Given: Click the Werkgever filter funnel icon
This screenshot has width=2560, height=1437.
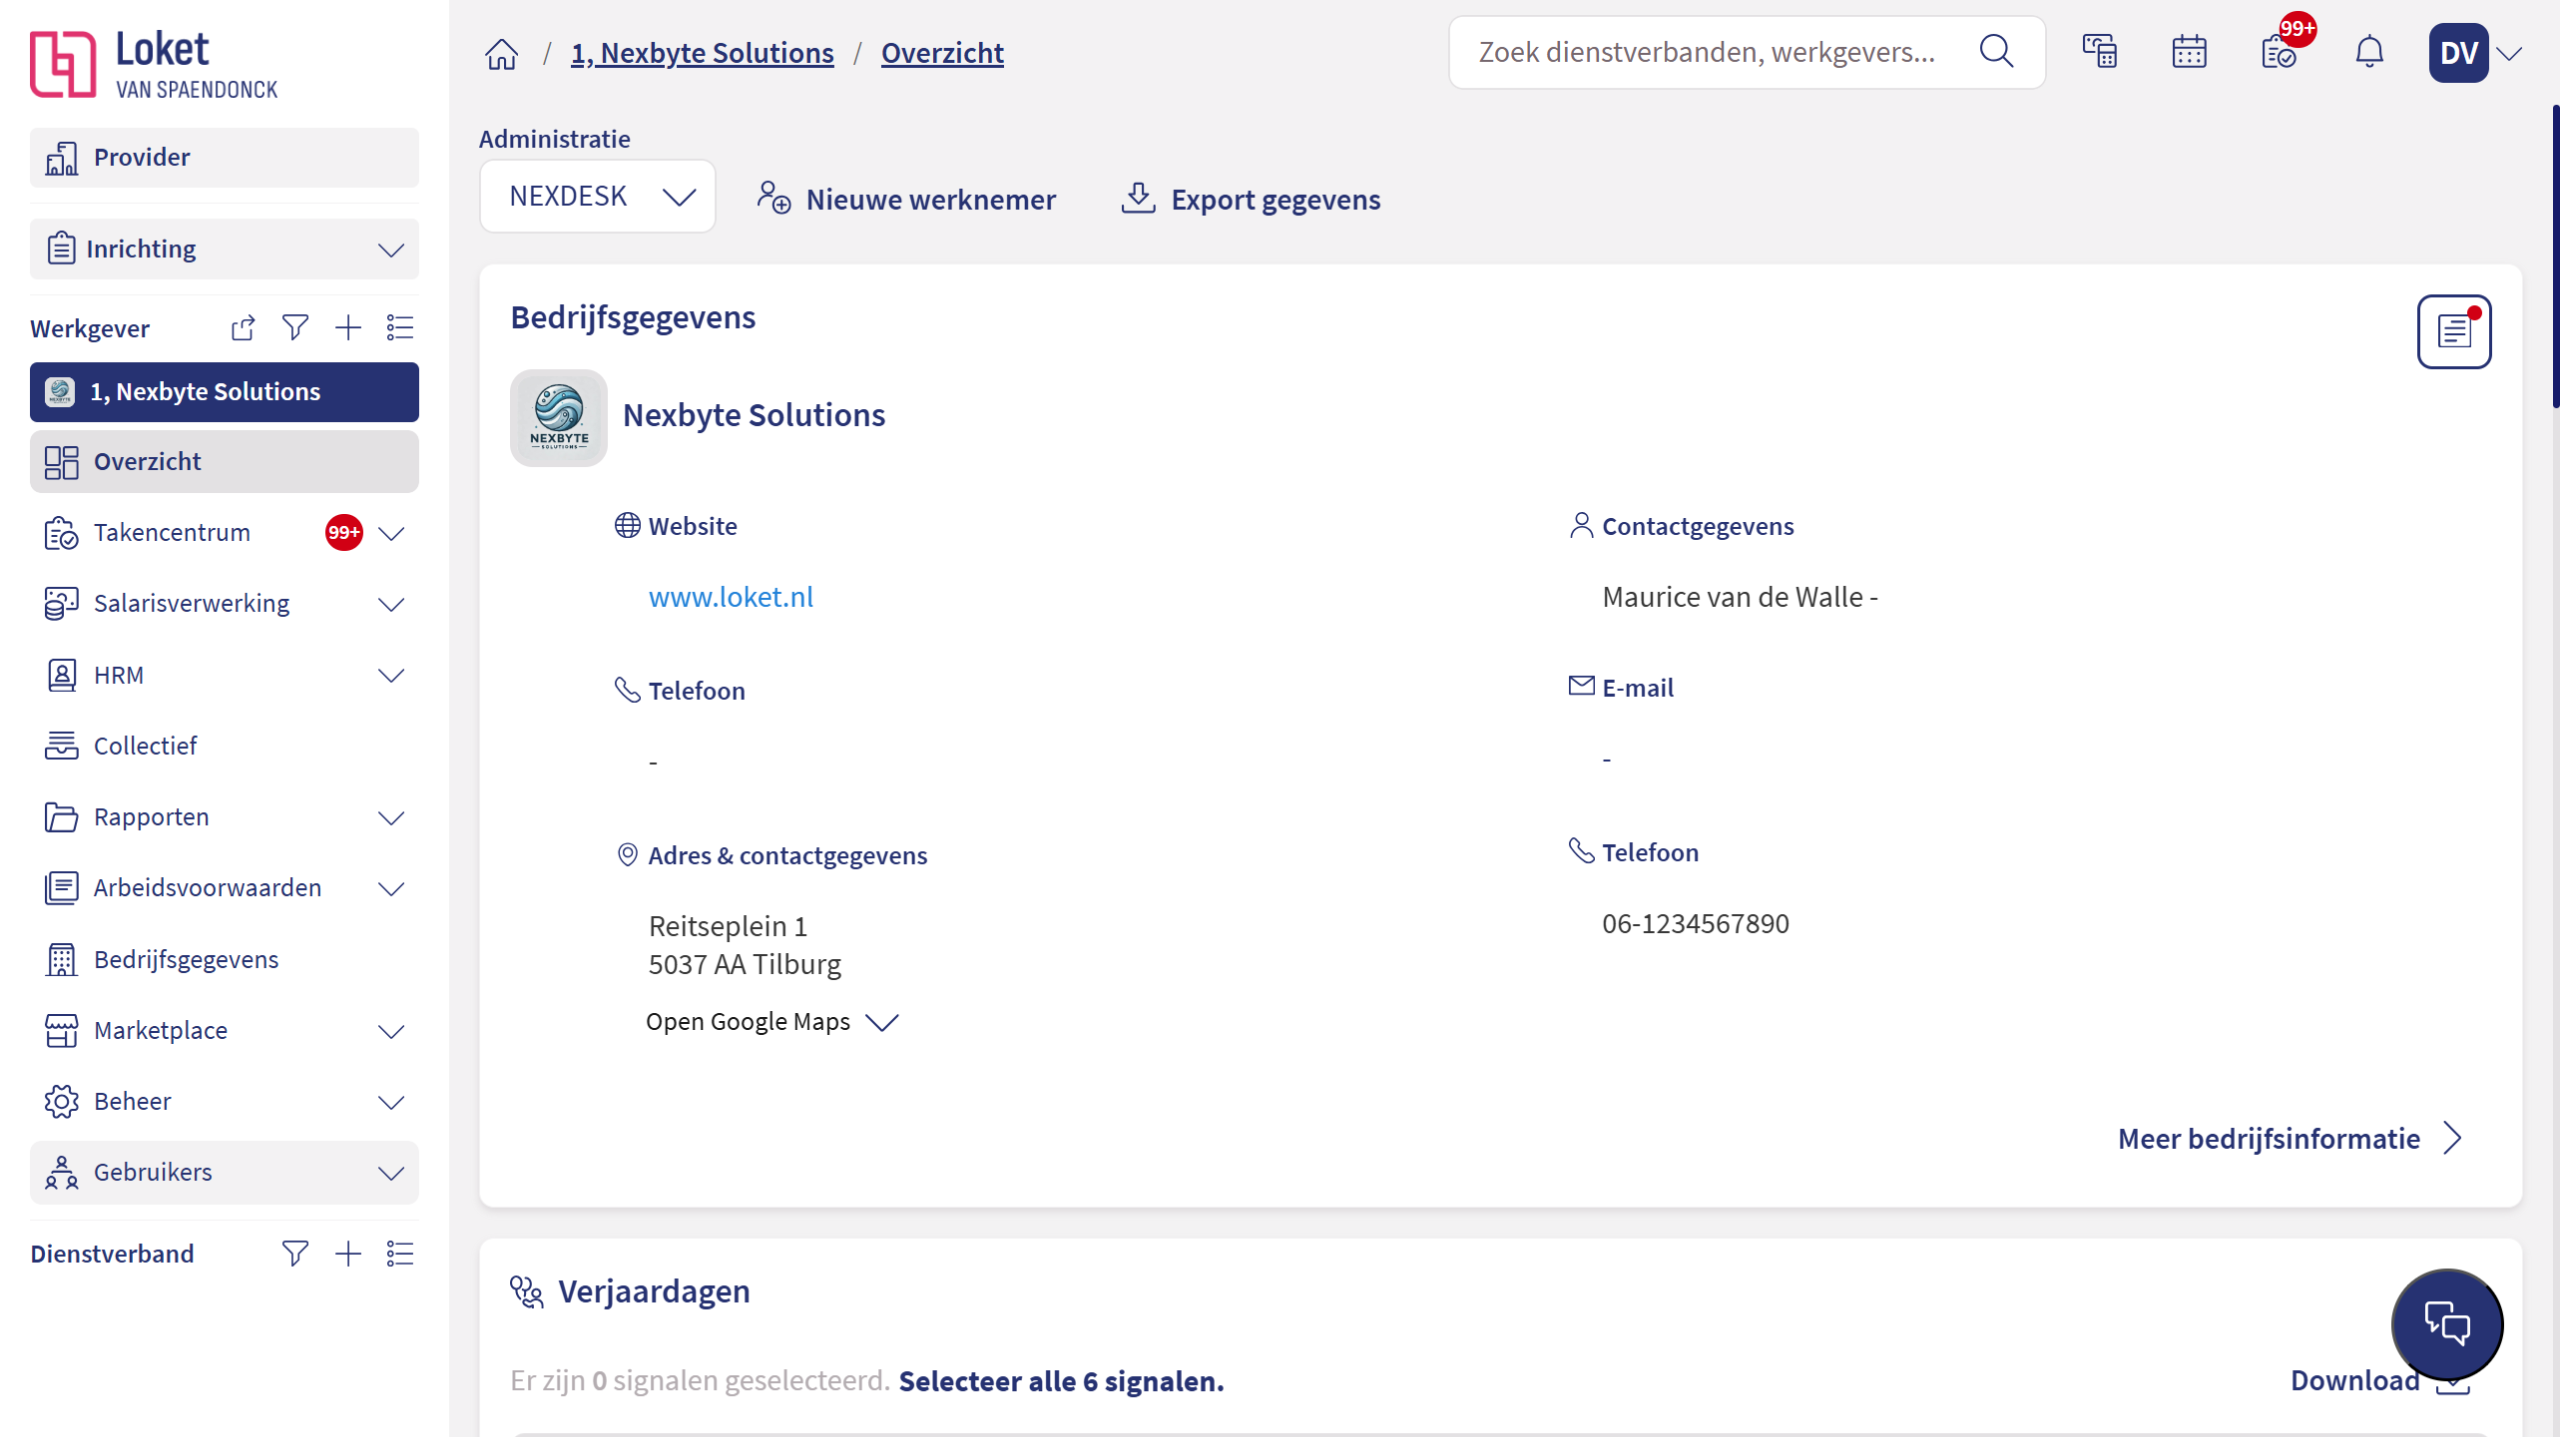Looking at the screenshot, I should tap(295, 328).
